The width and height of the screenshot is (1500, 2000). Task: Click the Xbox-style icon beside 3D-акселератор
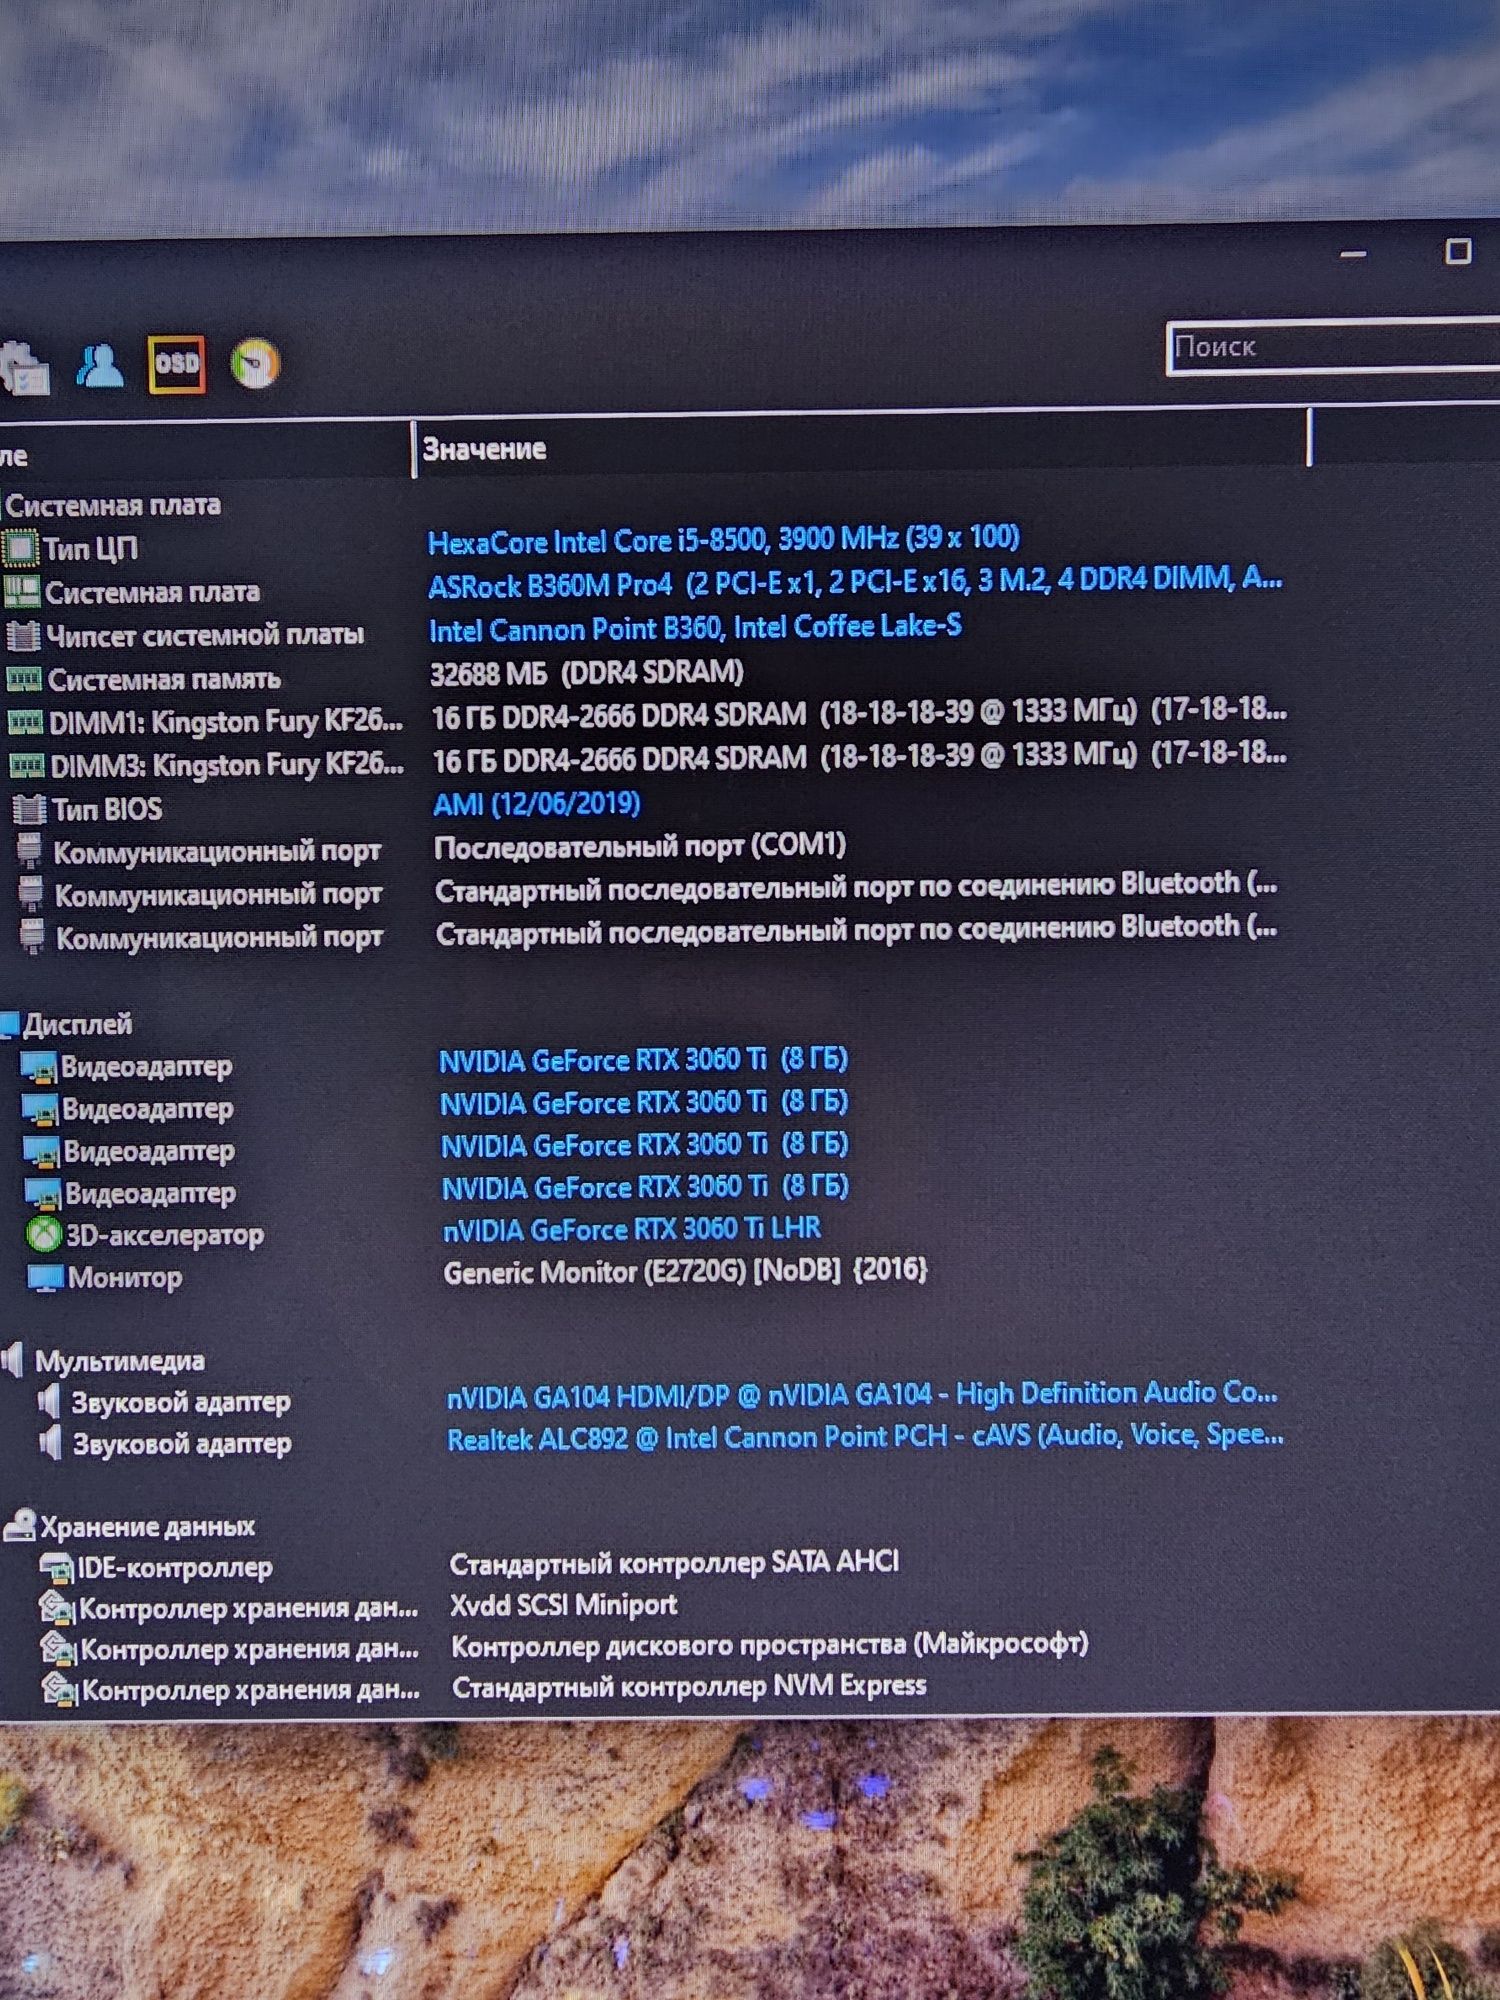[44, 1234]
